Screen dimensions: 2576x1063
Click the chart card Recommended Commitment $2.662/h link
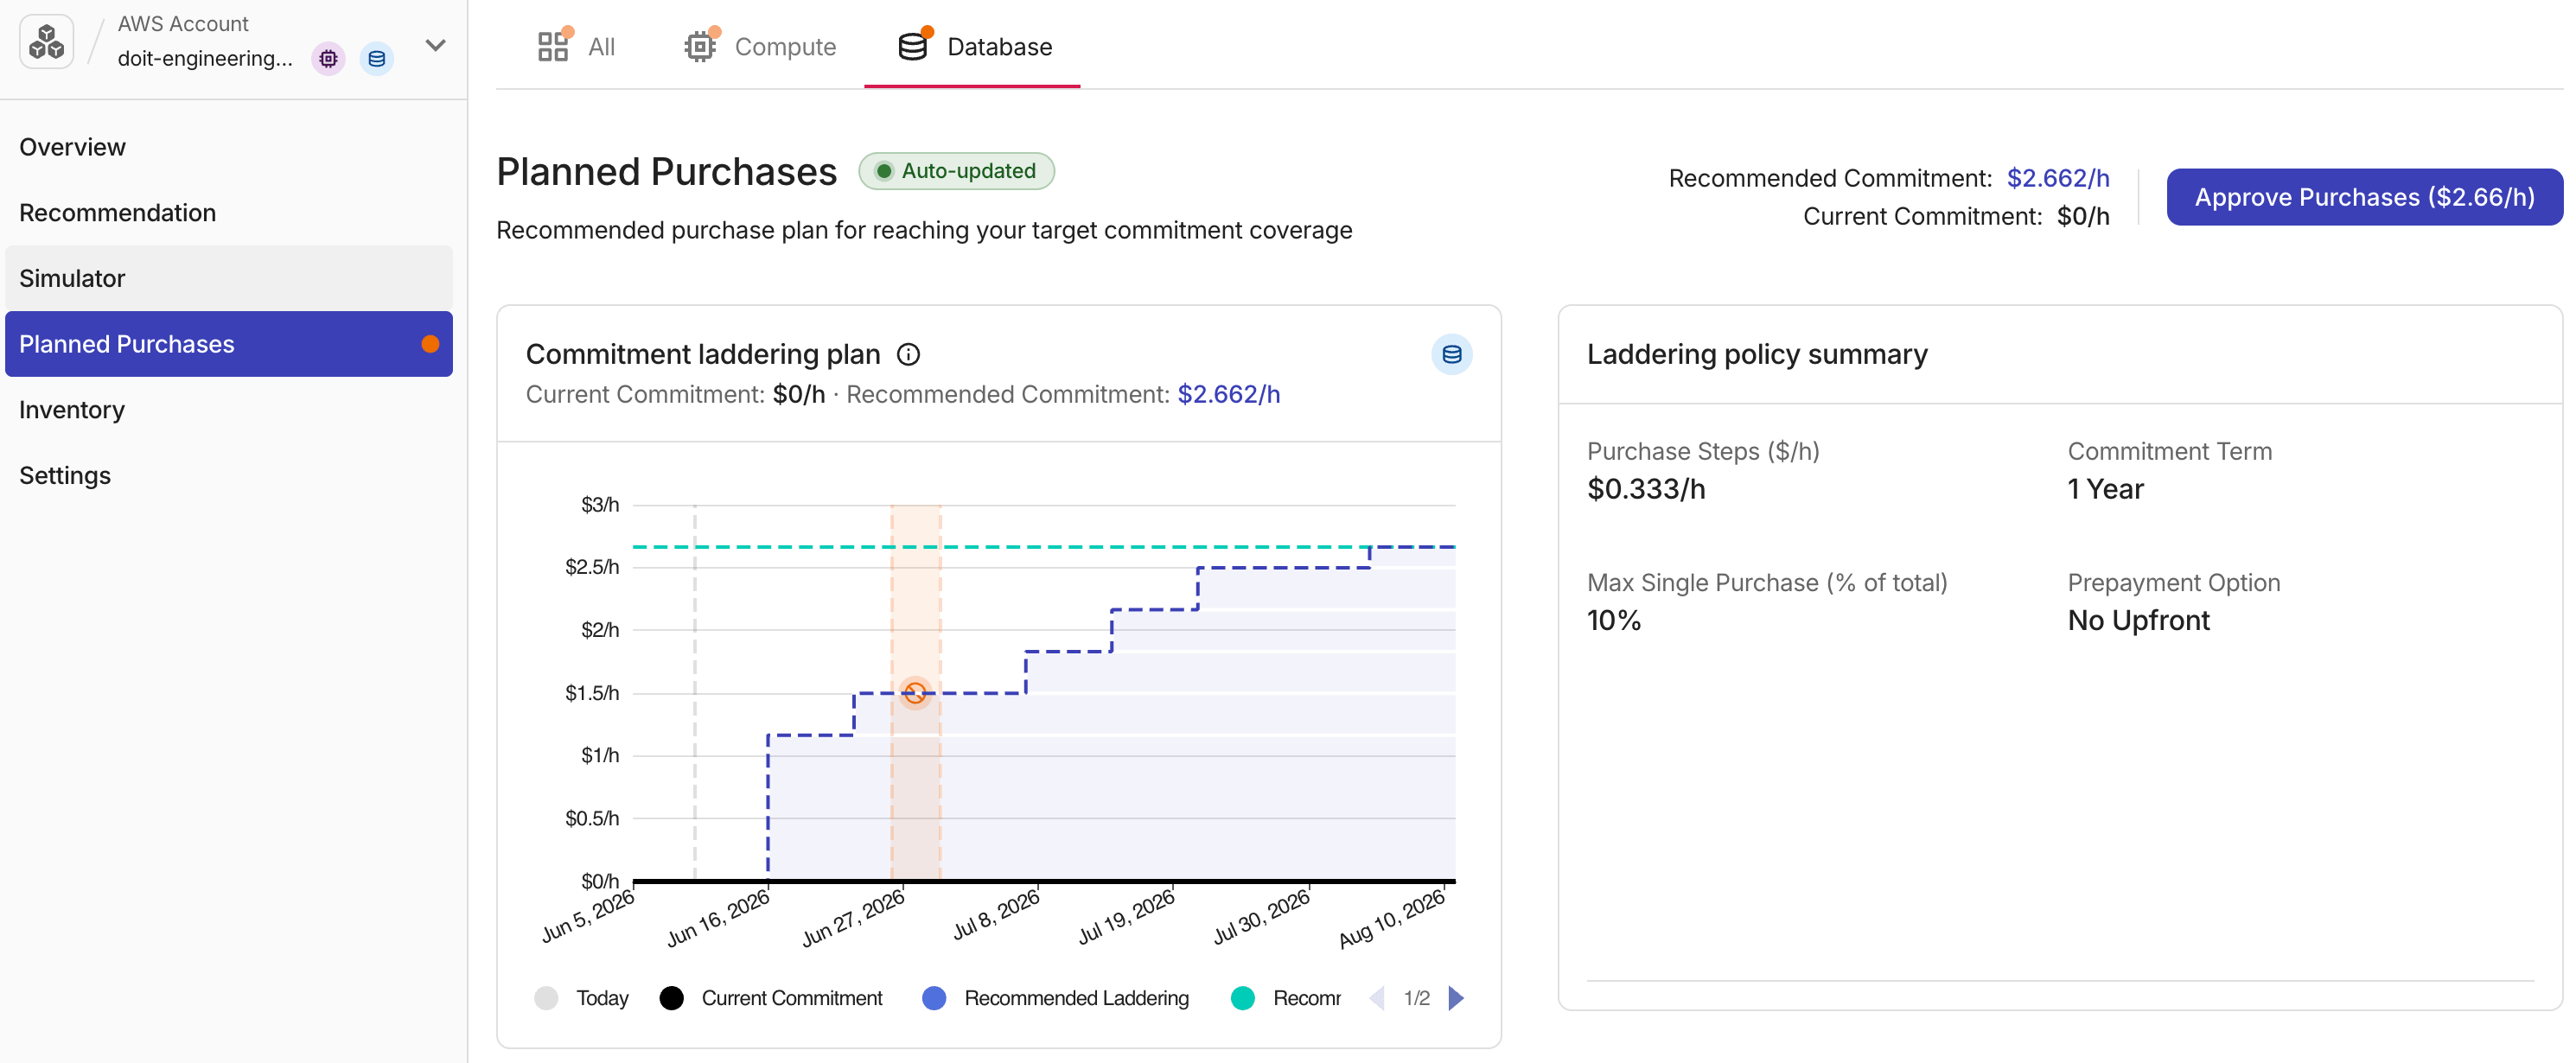click(x=1228, y=394)
